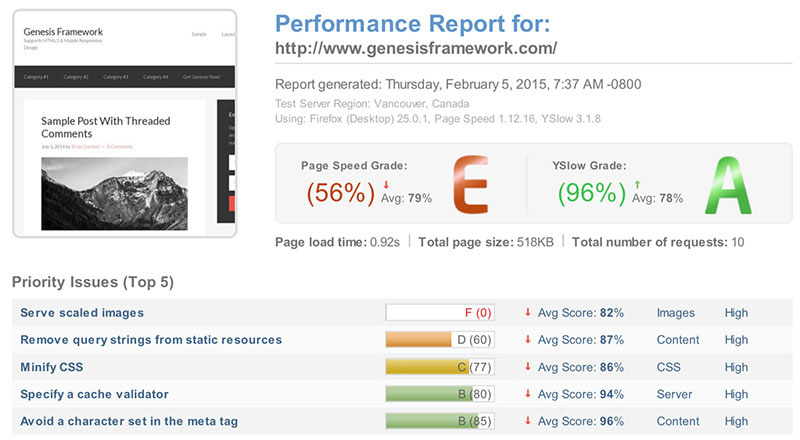Click the down arrow beside Avg Score 94%
800x440 pixels.
tap(528, 394)
